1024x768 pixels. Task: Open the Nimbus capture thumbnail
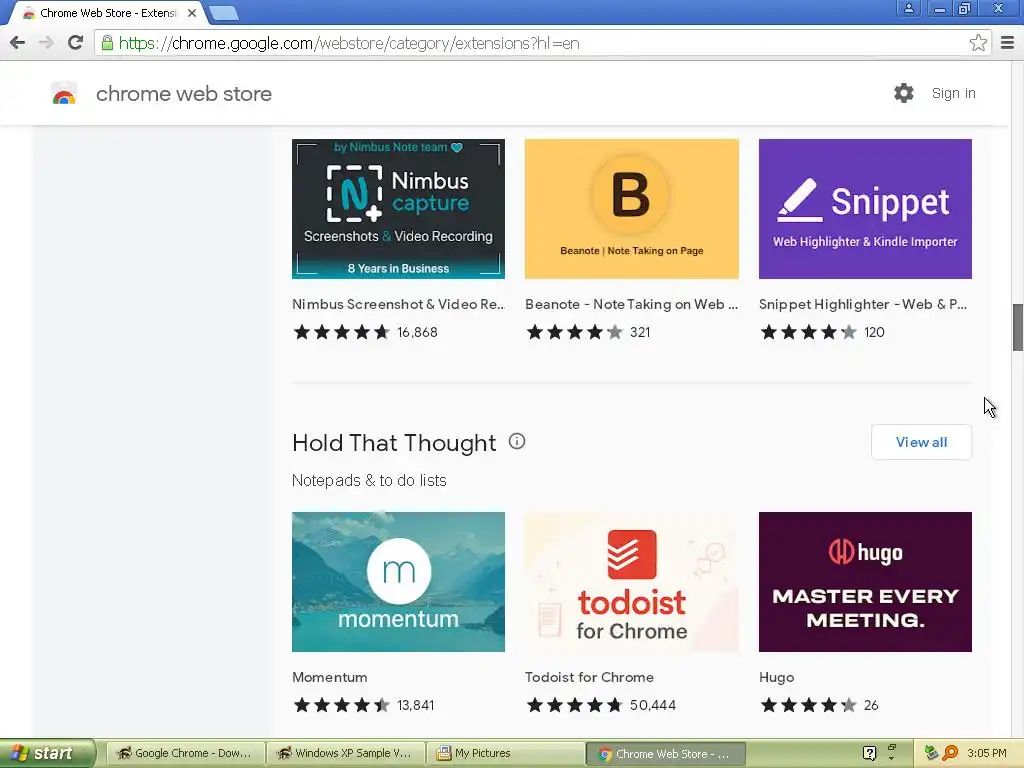(398, 209)
